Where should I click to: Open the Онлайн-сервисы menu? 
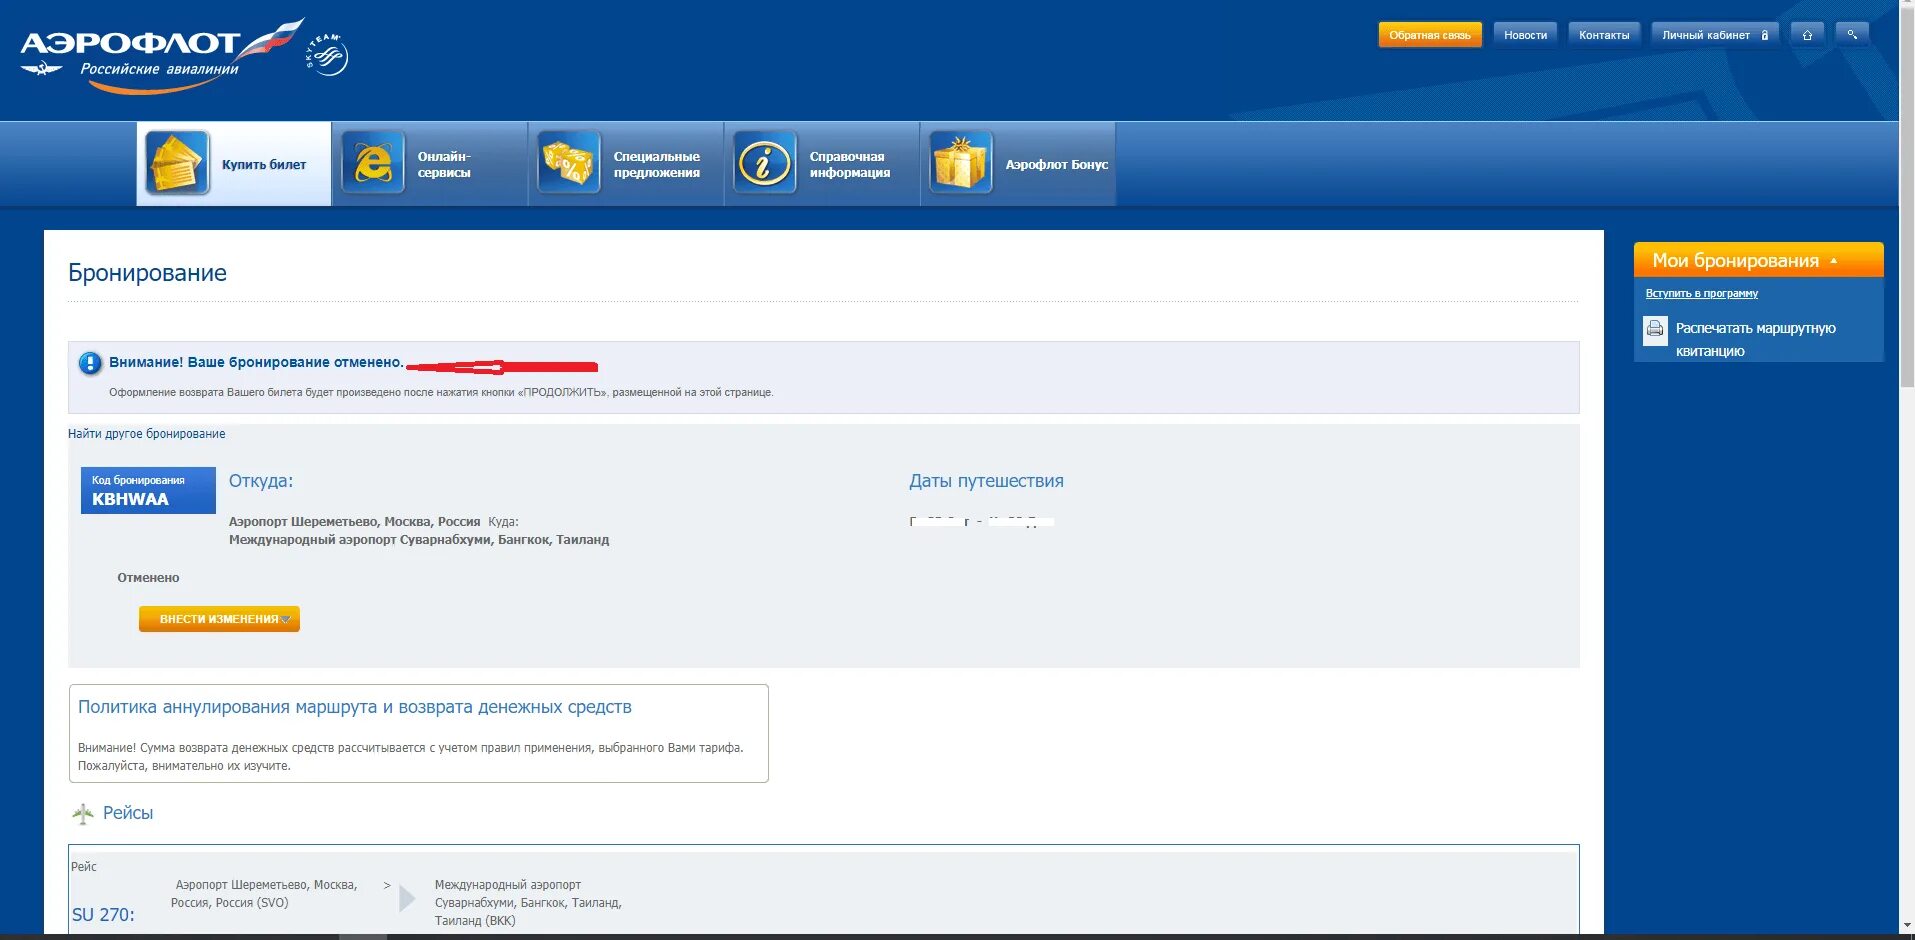coord(430,164)
